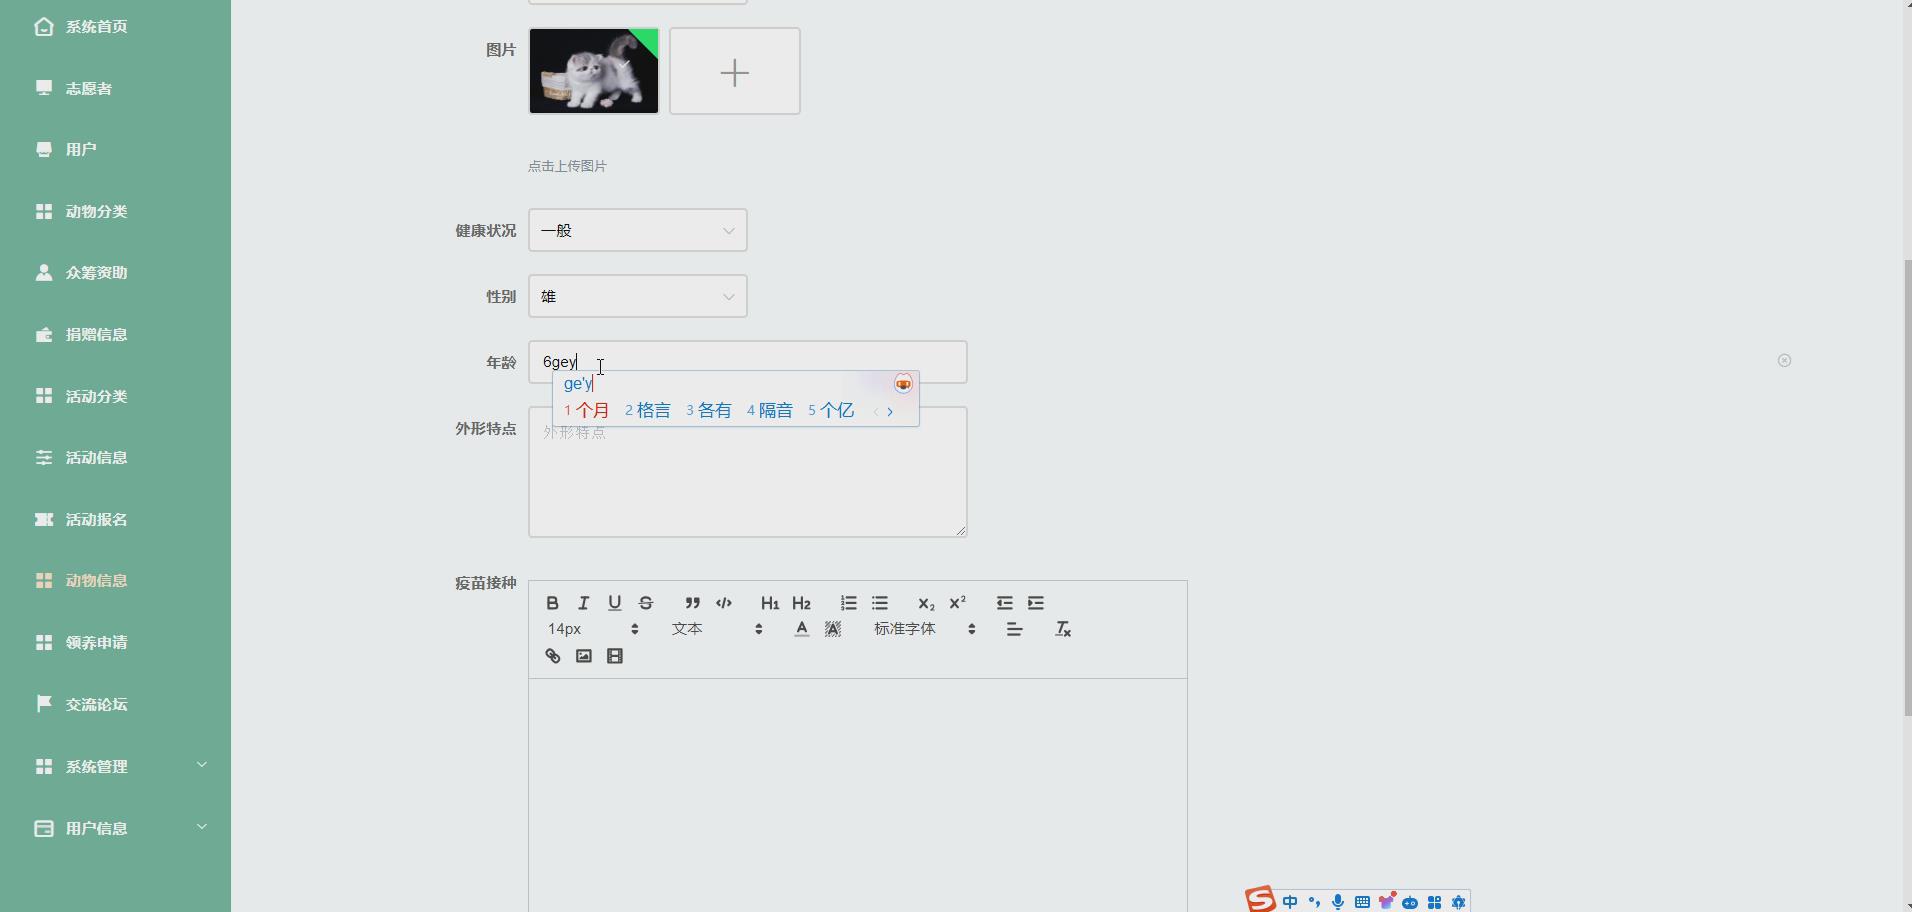
Task: Open the 标准字体 font family dropdown
Action: 924,629
